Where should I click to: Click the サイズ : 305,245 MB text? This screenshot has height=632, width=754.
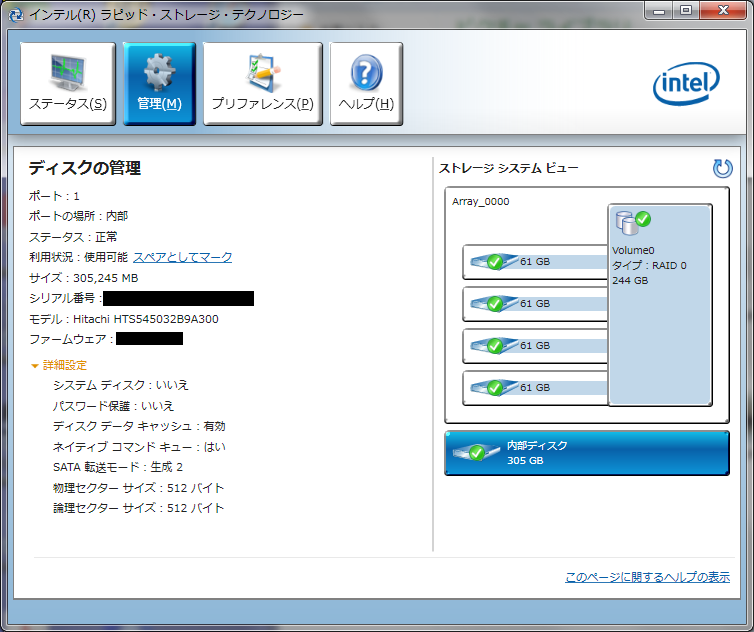pyautogui.click(x=84, y=278)
